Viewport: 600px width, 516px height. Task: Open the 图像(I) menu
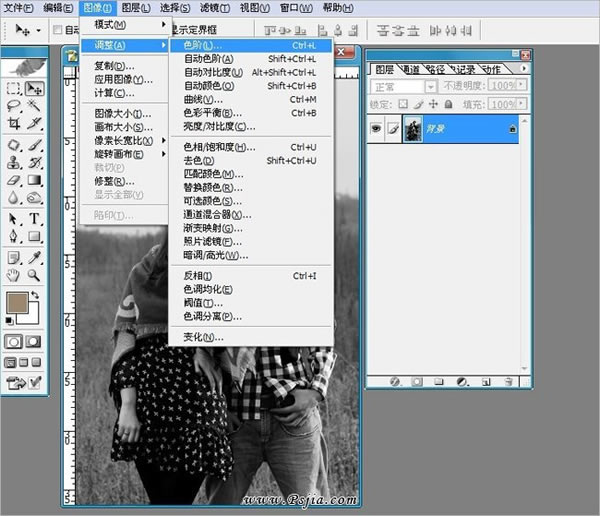tap(98, 8)
